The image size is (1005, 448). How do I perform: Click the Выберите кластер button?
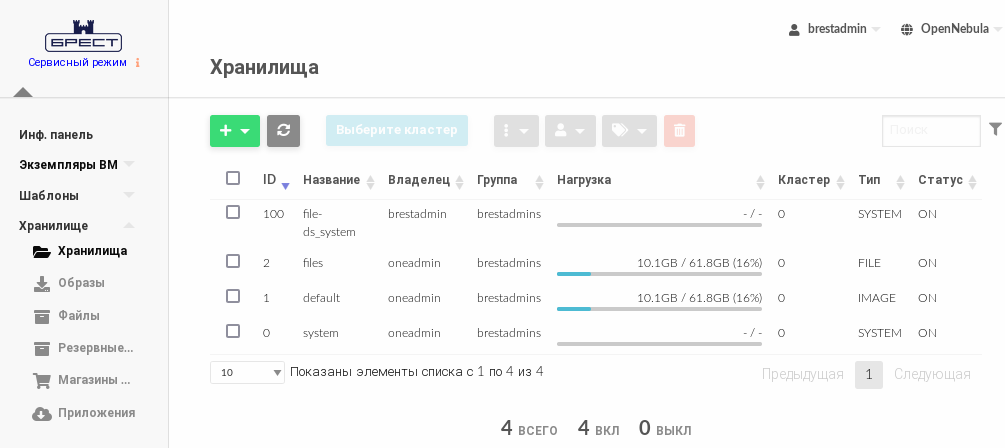pyautogui.click(x=396, y=131)
